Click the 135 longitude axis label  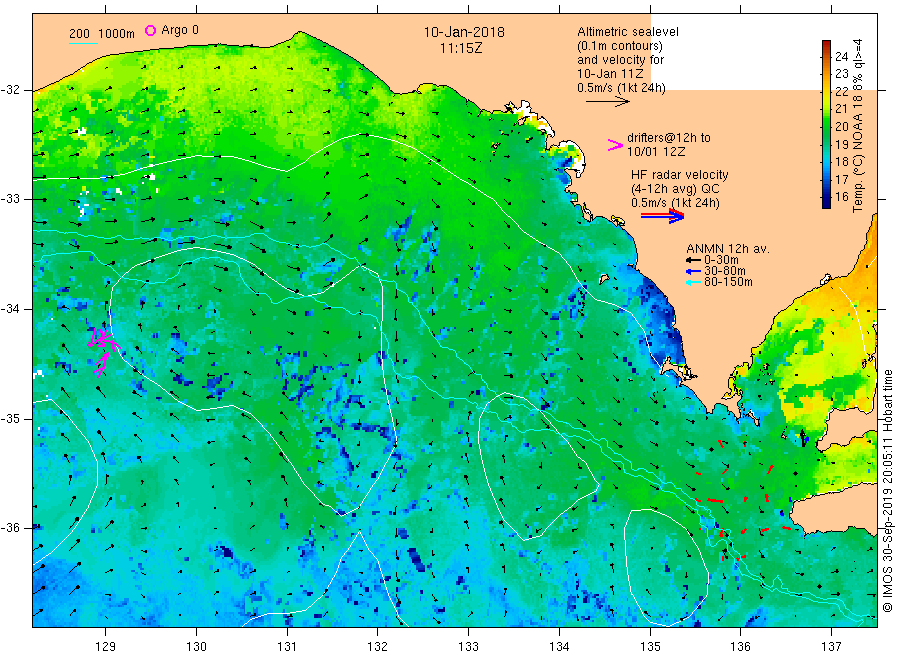650,646
